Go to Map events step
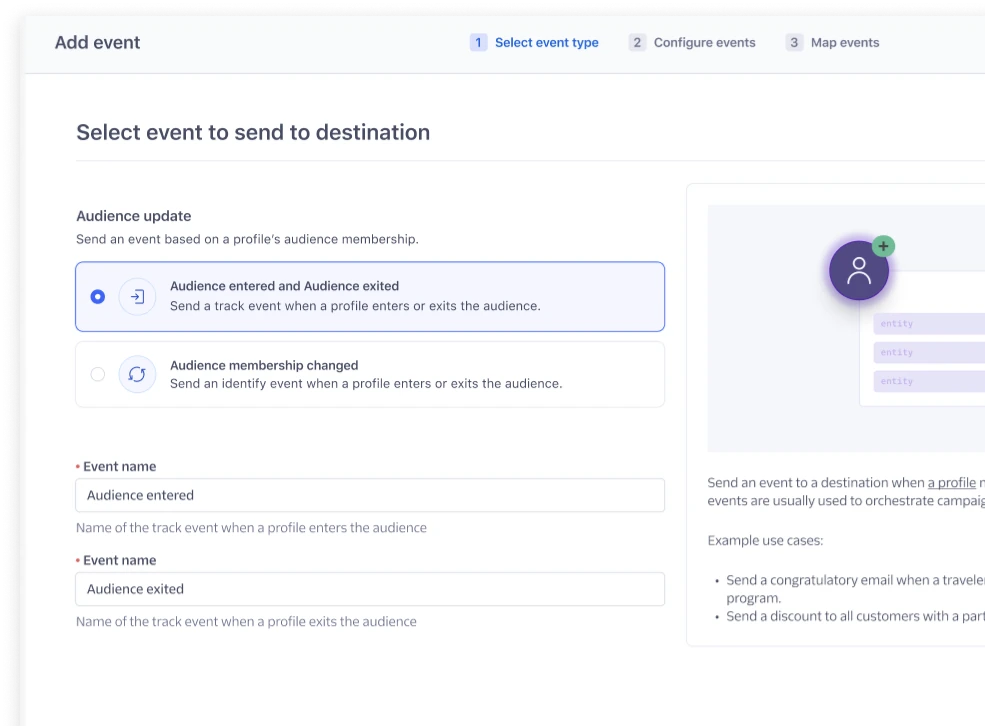This screenshot has width=985, height=726. tap(832, 43)
